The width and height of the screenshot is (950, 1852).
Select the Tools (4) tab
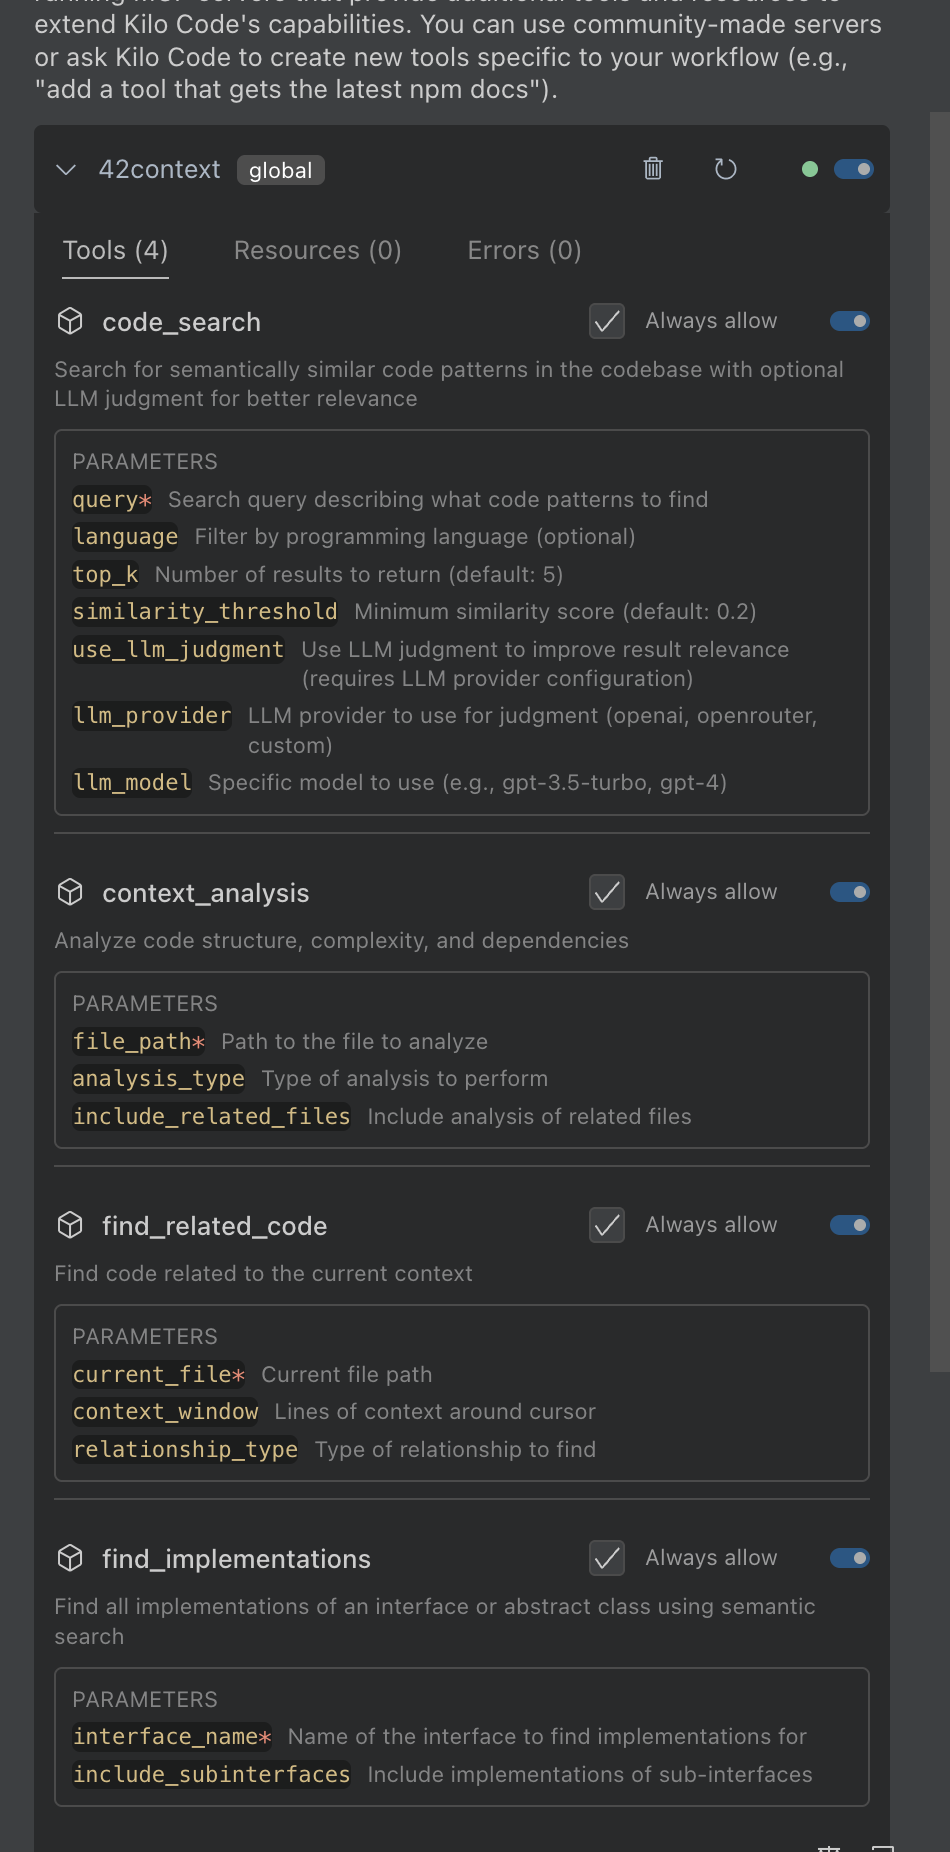tap(115, 250)
